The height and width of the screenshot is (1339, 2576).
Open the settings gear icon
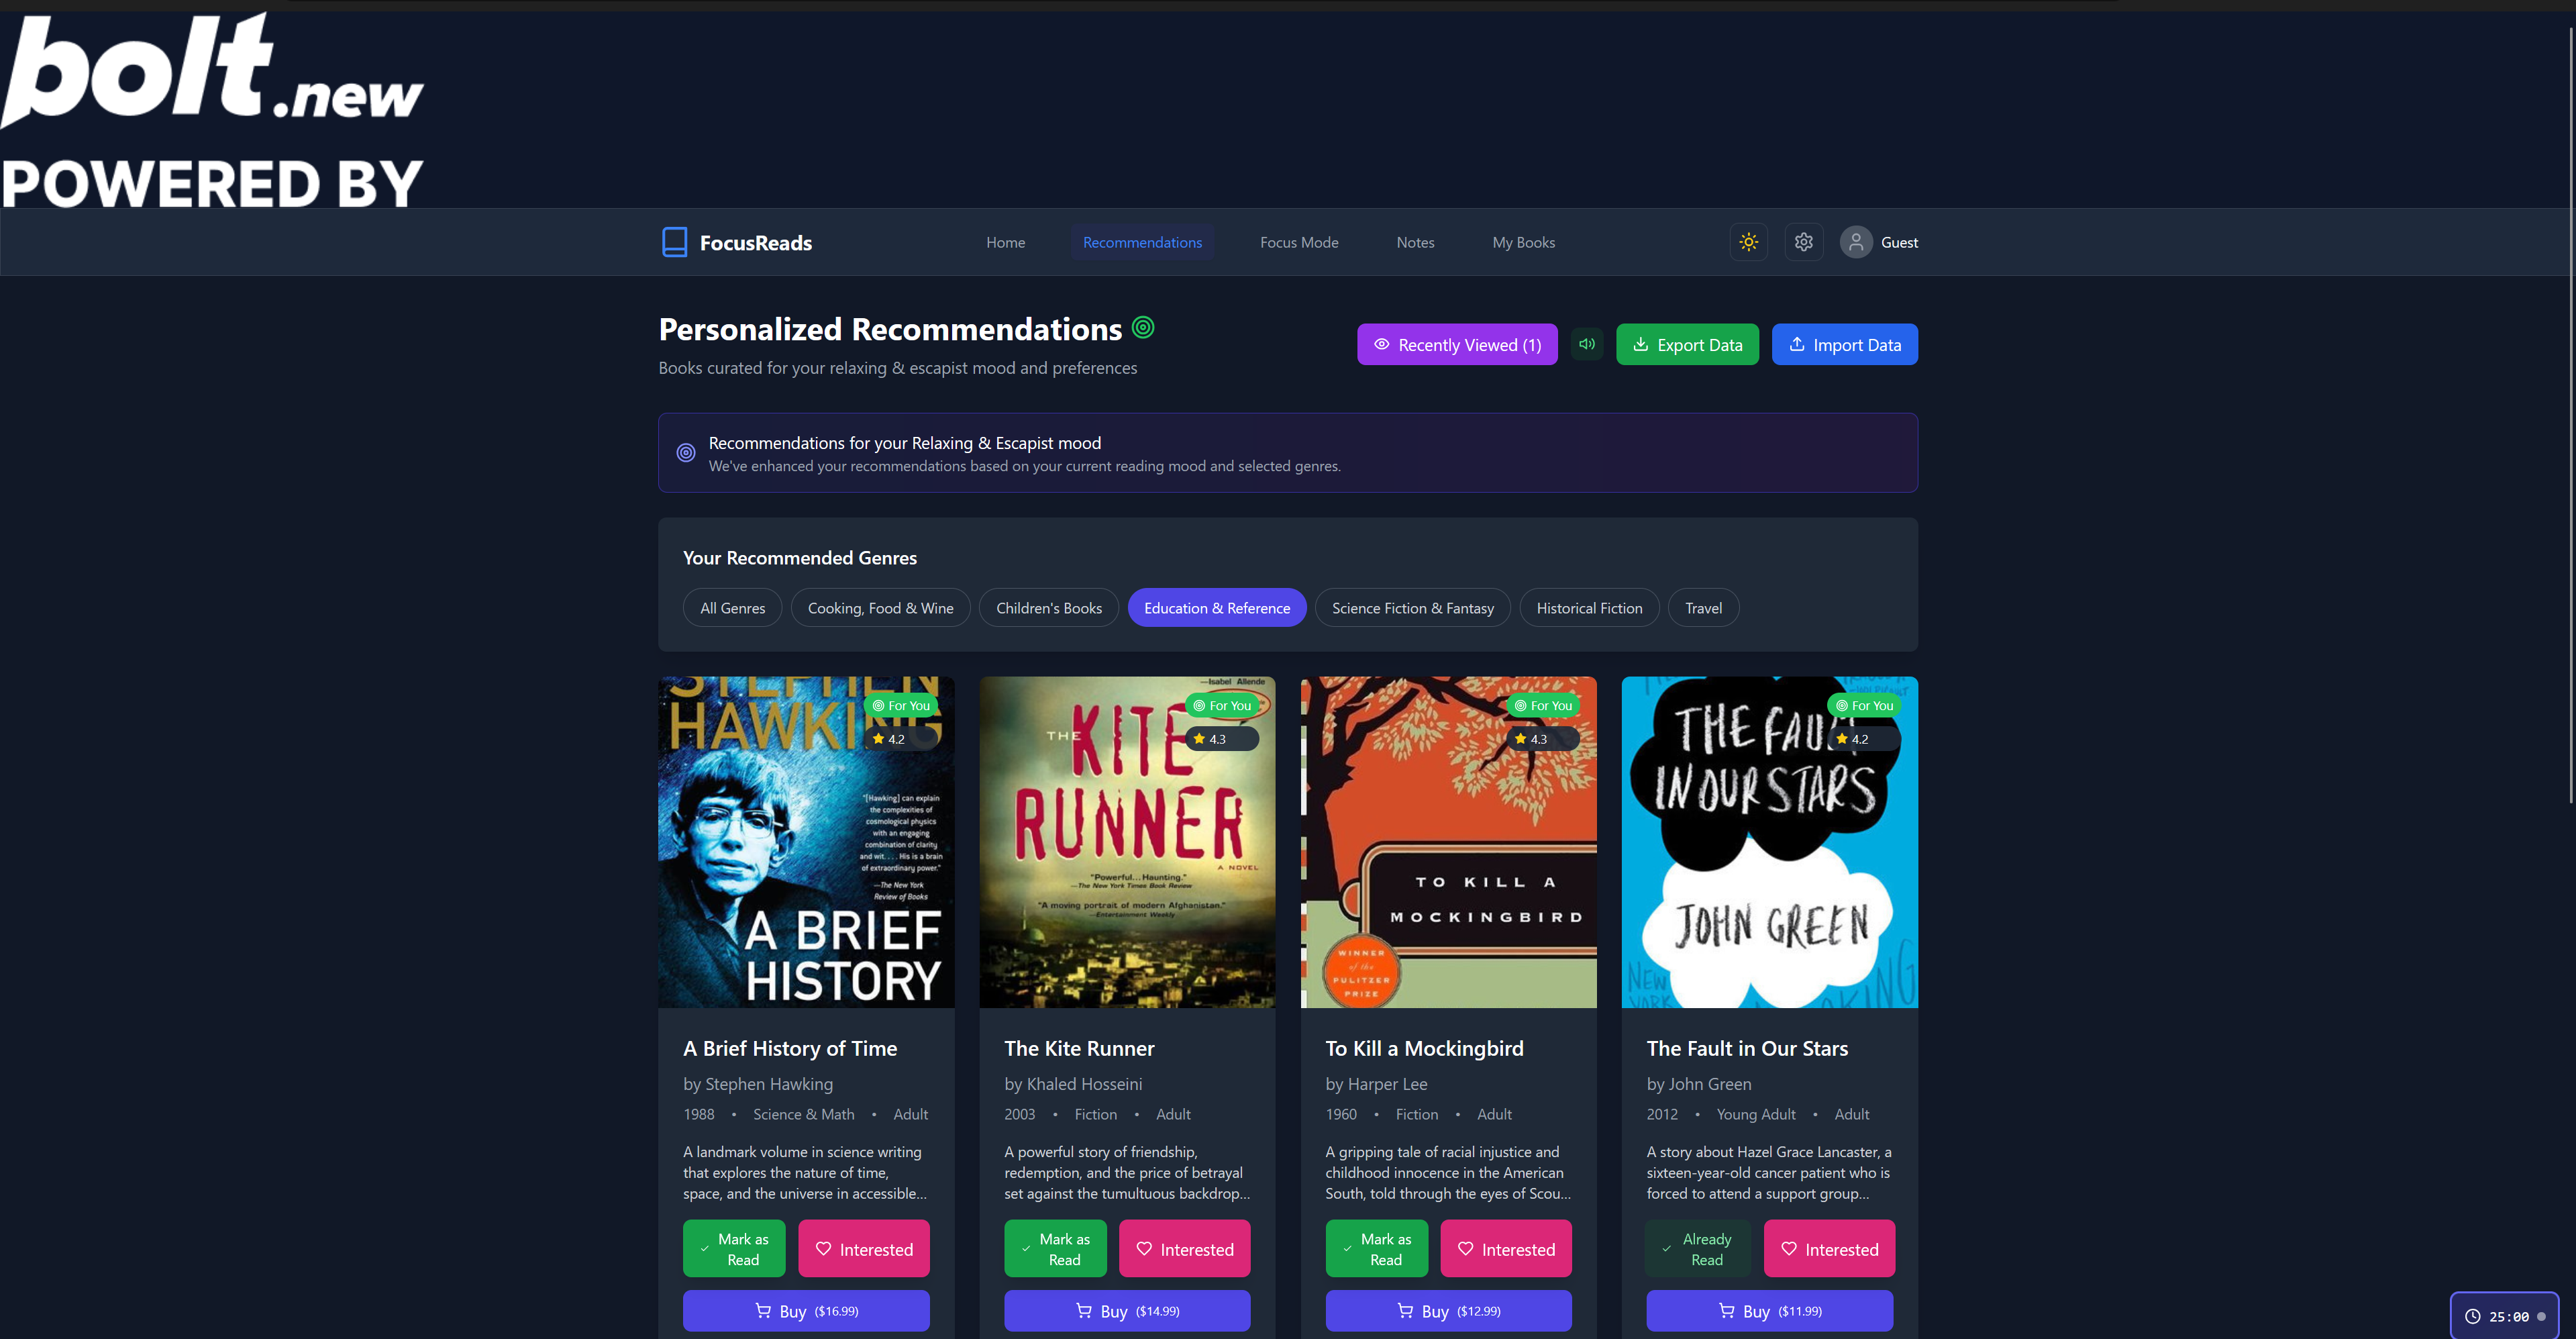[1803, 242]
